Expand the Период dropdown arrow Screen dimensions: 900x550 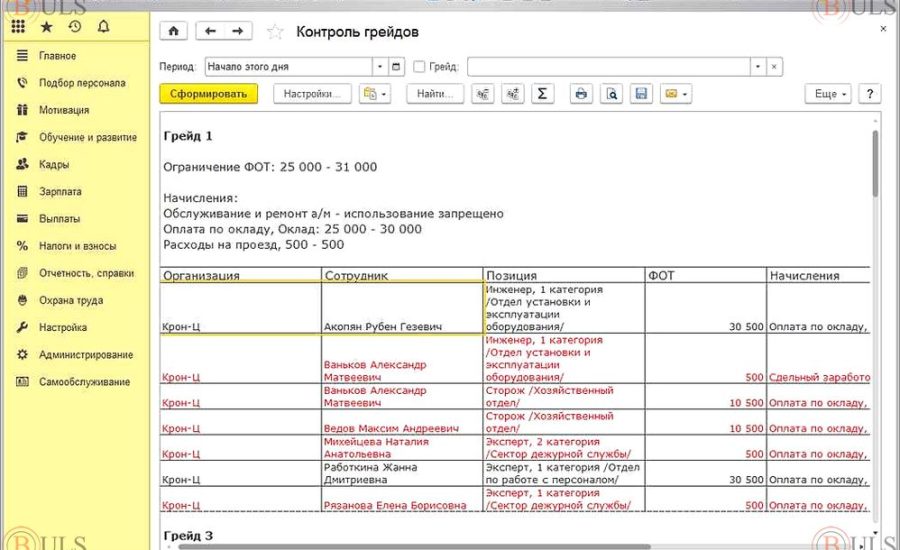379,67
